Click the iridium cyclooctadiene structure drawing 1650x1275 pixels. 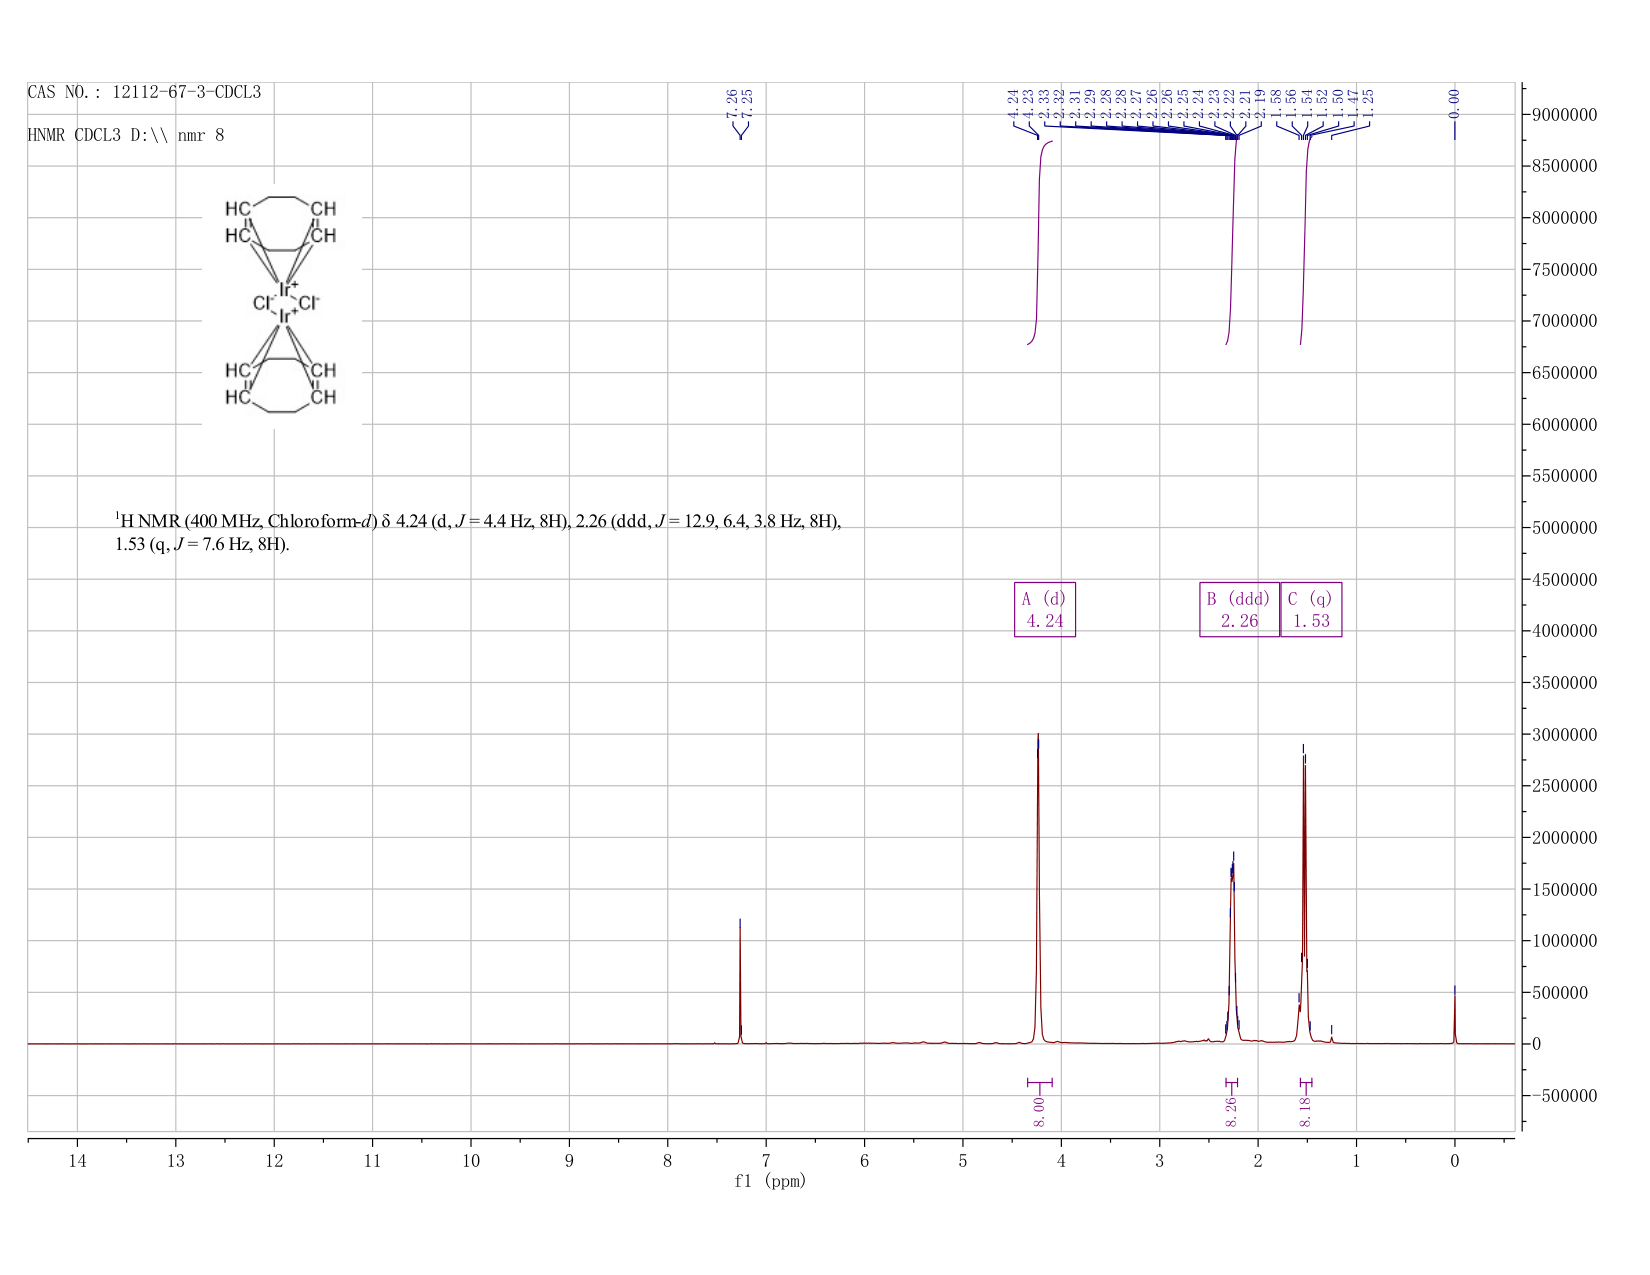[281, 303]
